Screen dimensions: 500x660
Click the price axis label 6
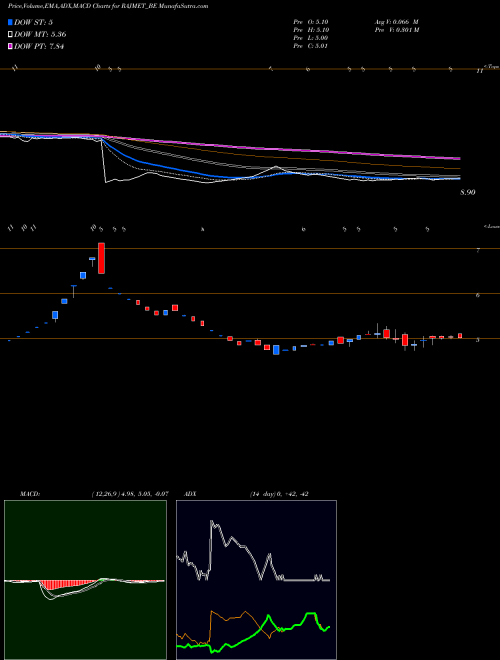(478, 295)
